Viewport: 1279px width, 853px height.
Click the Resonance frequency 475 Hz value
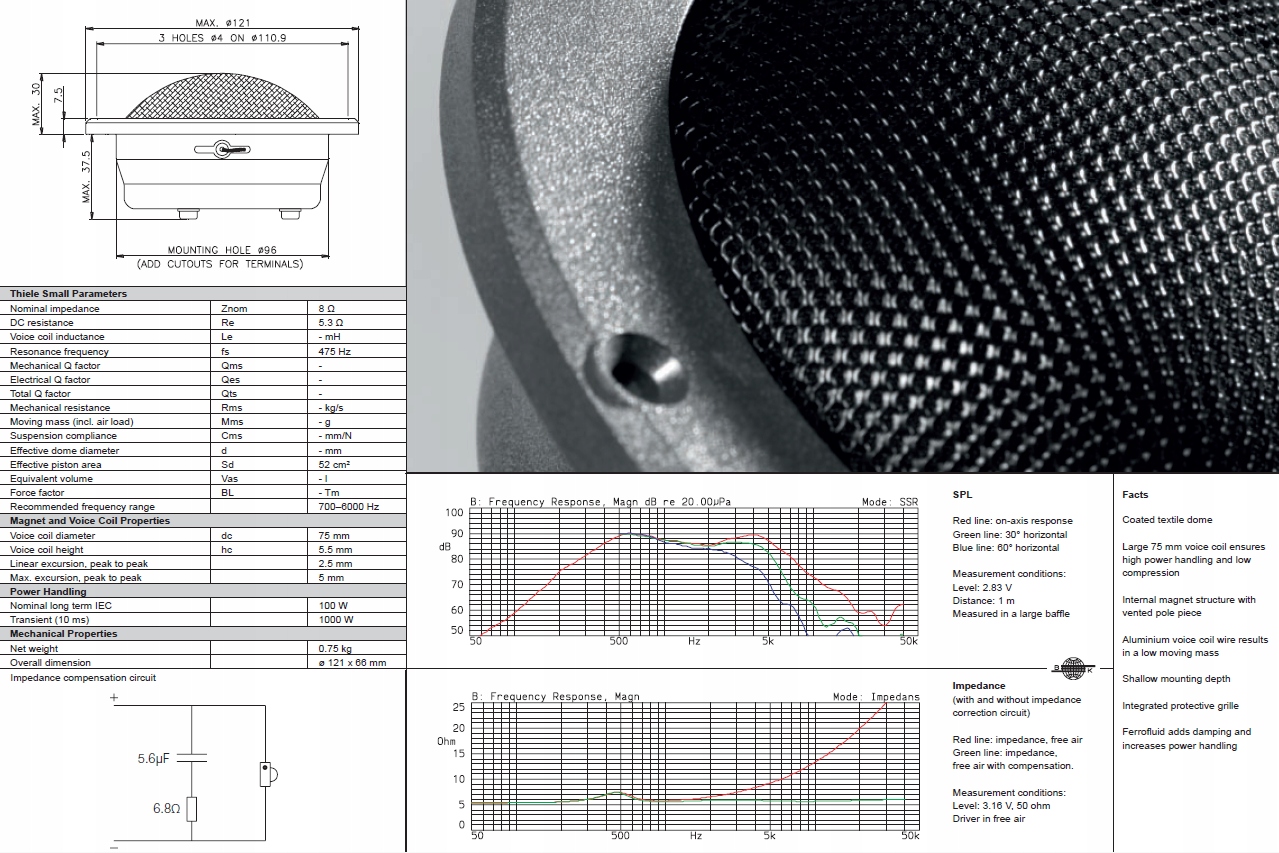point(335,352)
